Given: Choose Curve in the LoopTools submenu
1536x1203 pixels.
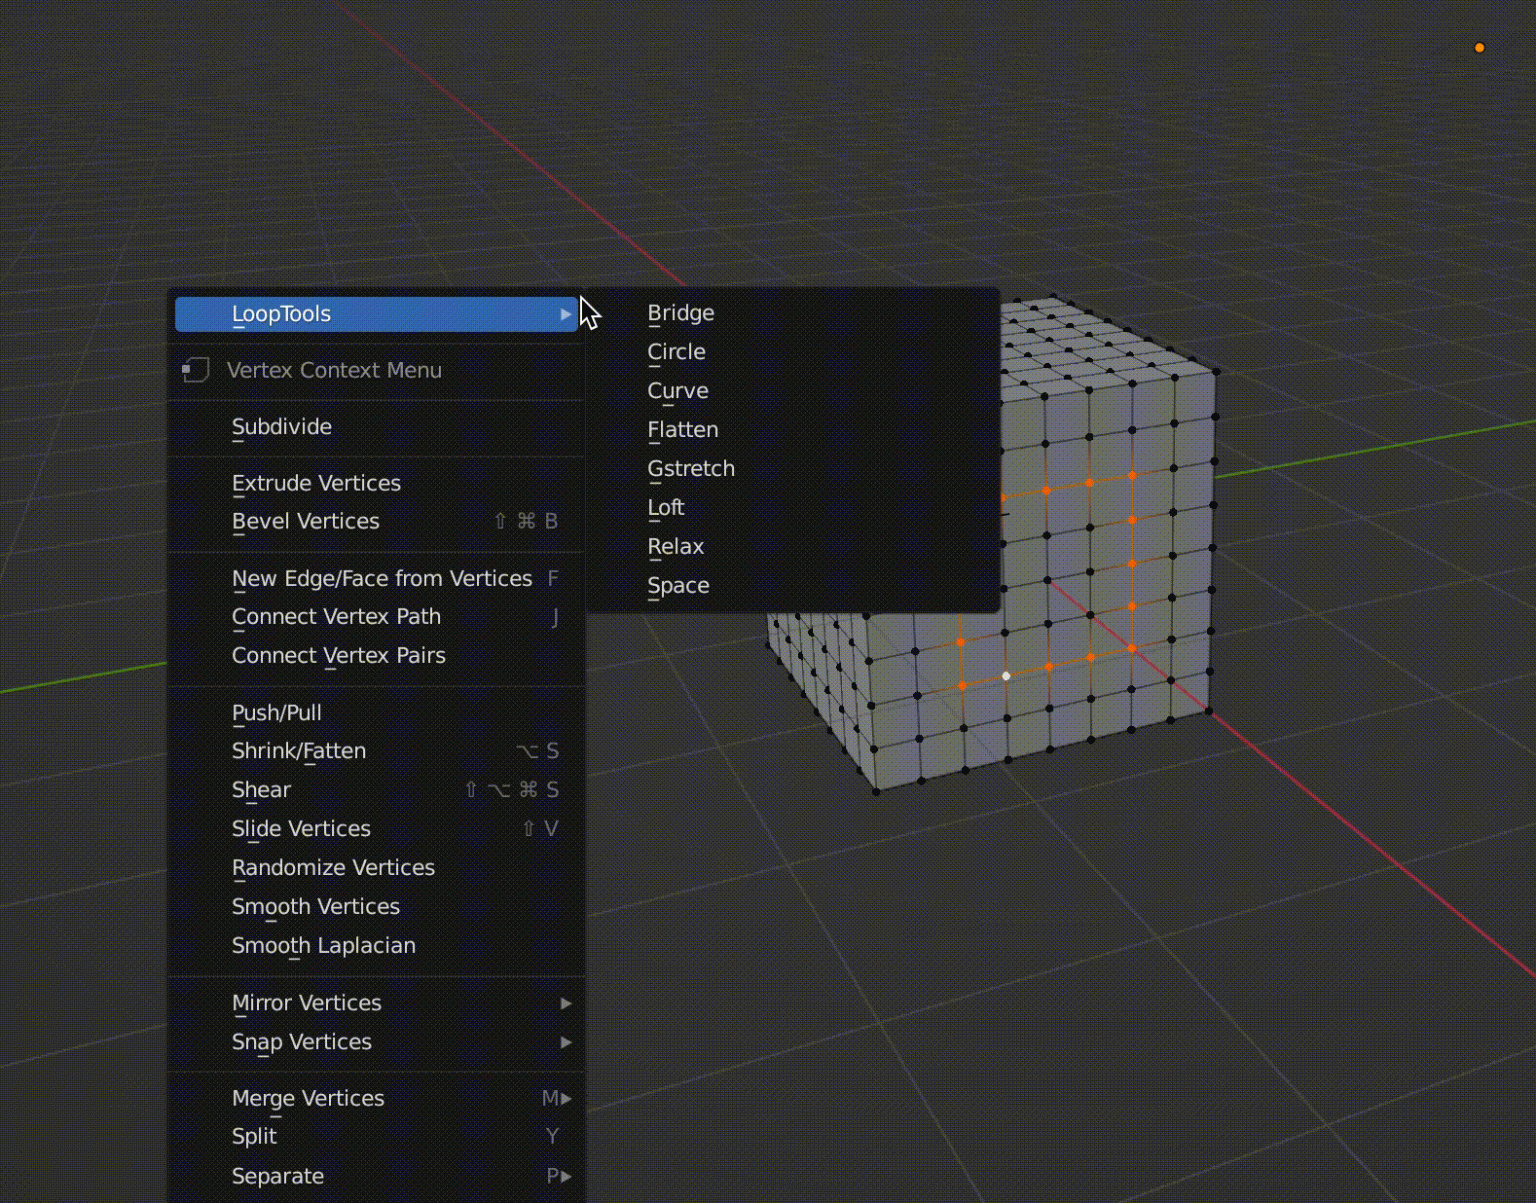Looking at the screenshot, I should pyautogui.click(x=678, y=391).
